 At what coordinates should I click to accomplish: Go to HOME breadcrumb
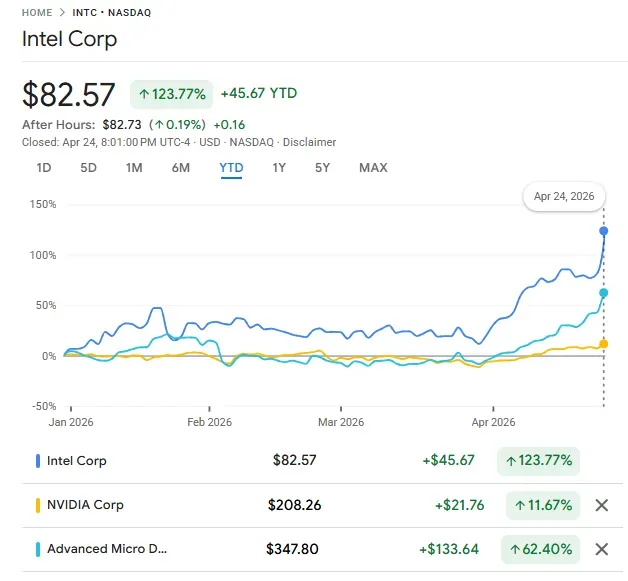coord(37,13)
